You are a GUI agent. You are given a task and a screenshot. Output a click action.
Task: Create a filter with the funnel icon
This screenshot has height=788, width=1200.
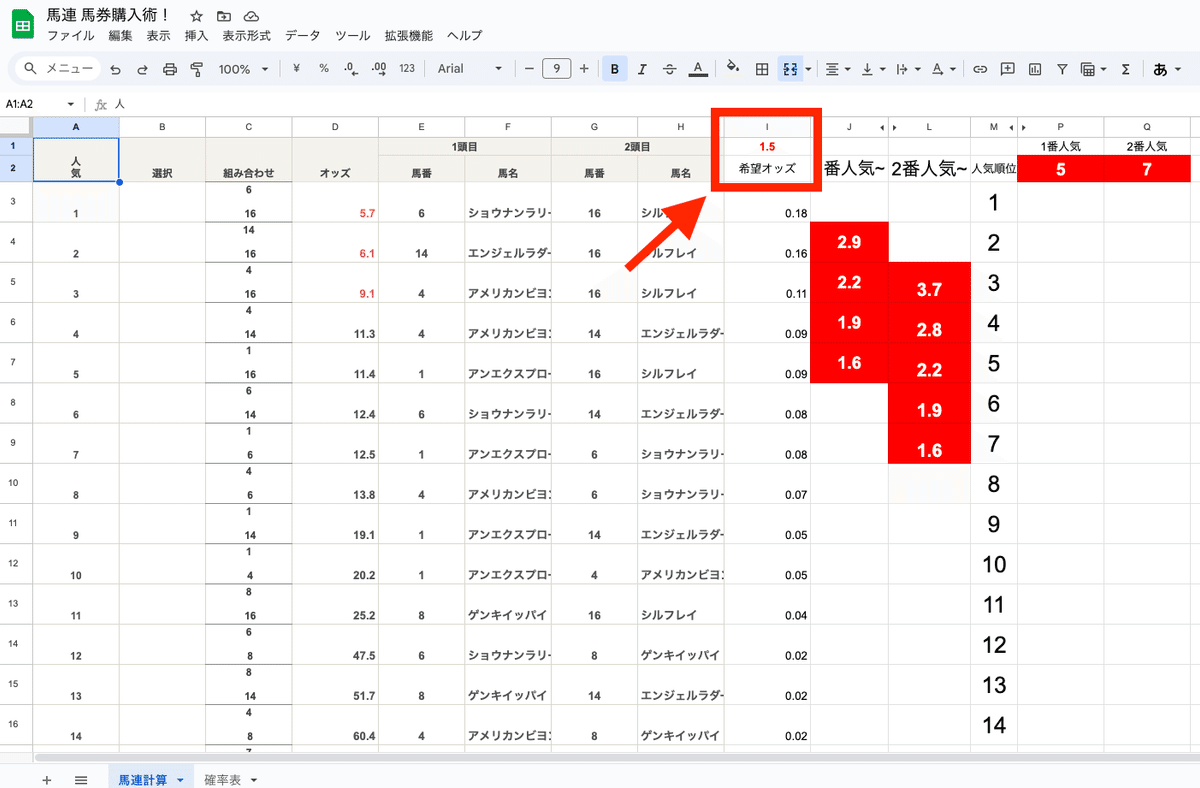1062,69
